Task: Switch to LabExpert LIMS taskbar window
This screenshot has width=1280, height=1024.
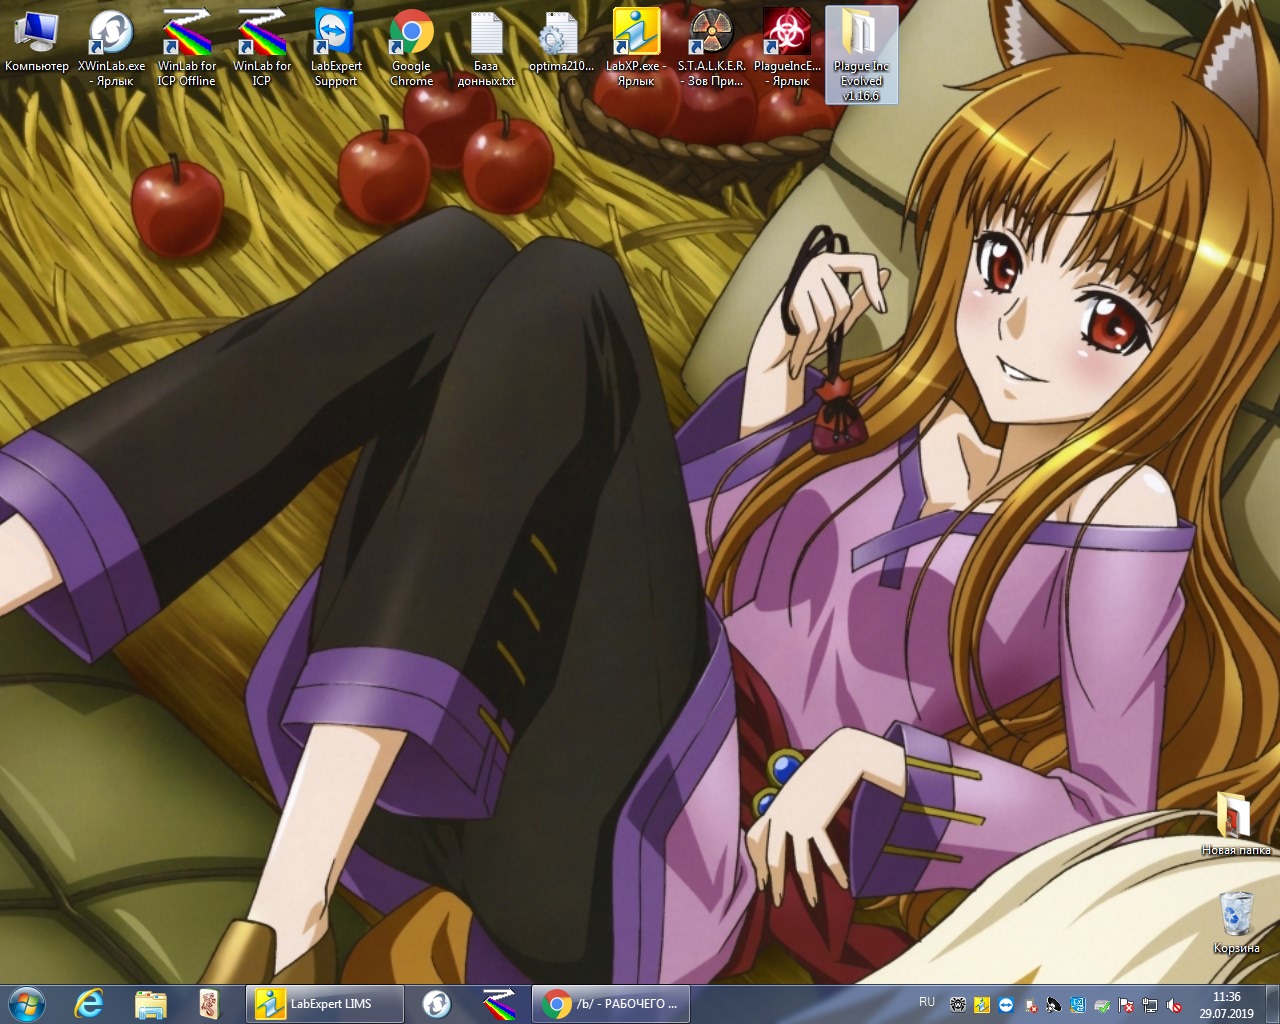Action: coord(324,1003)
